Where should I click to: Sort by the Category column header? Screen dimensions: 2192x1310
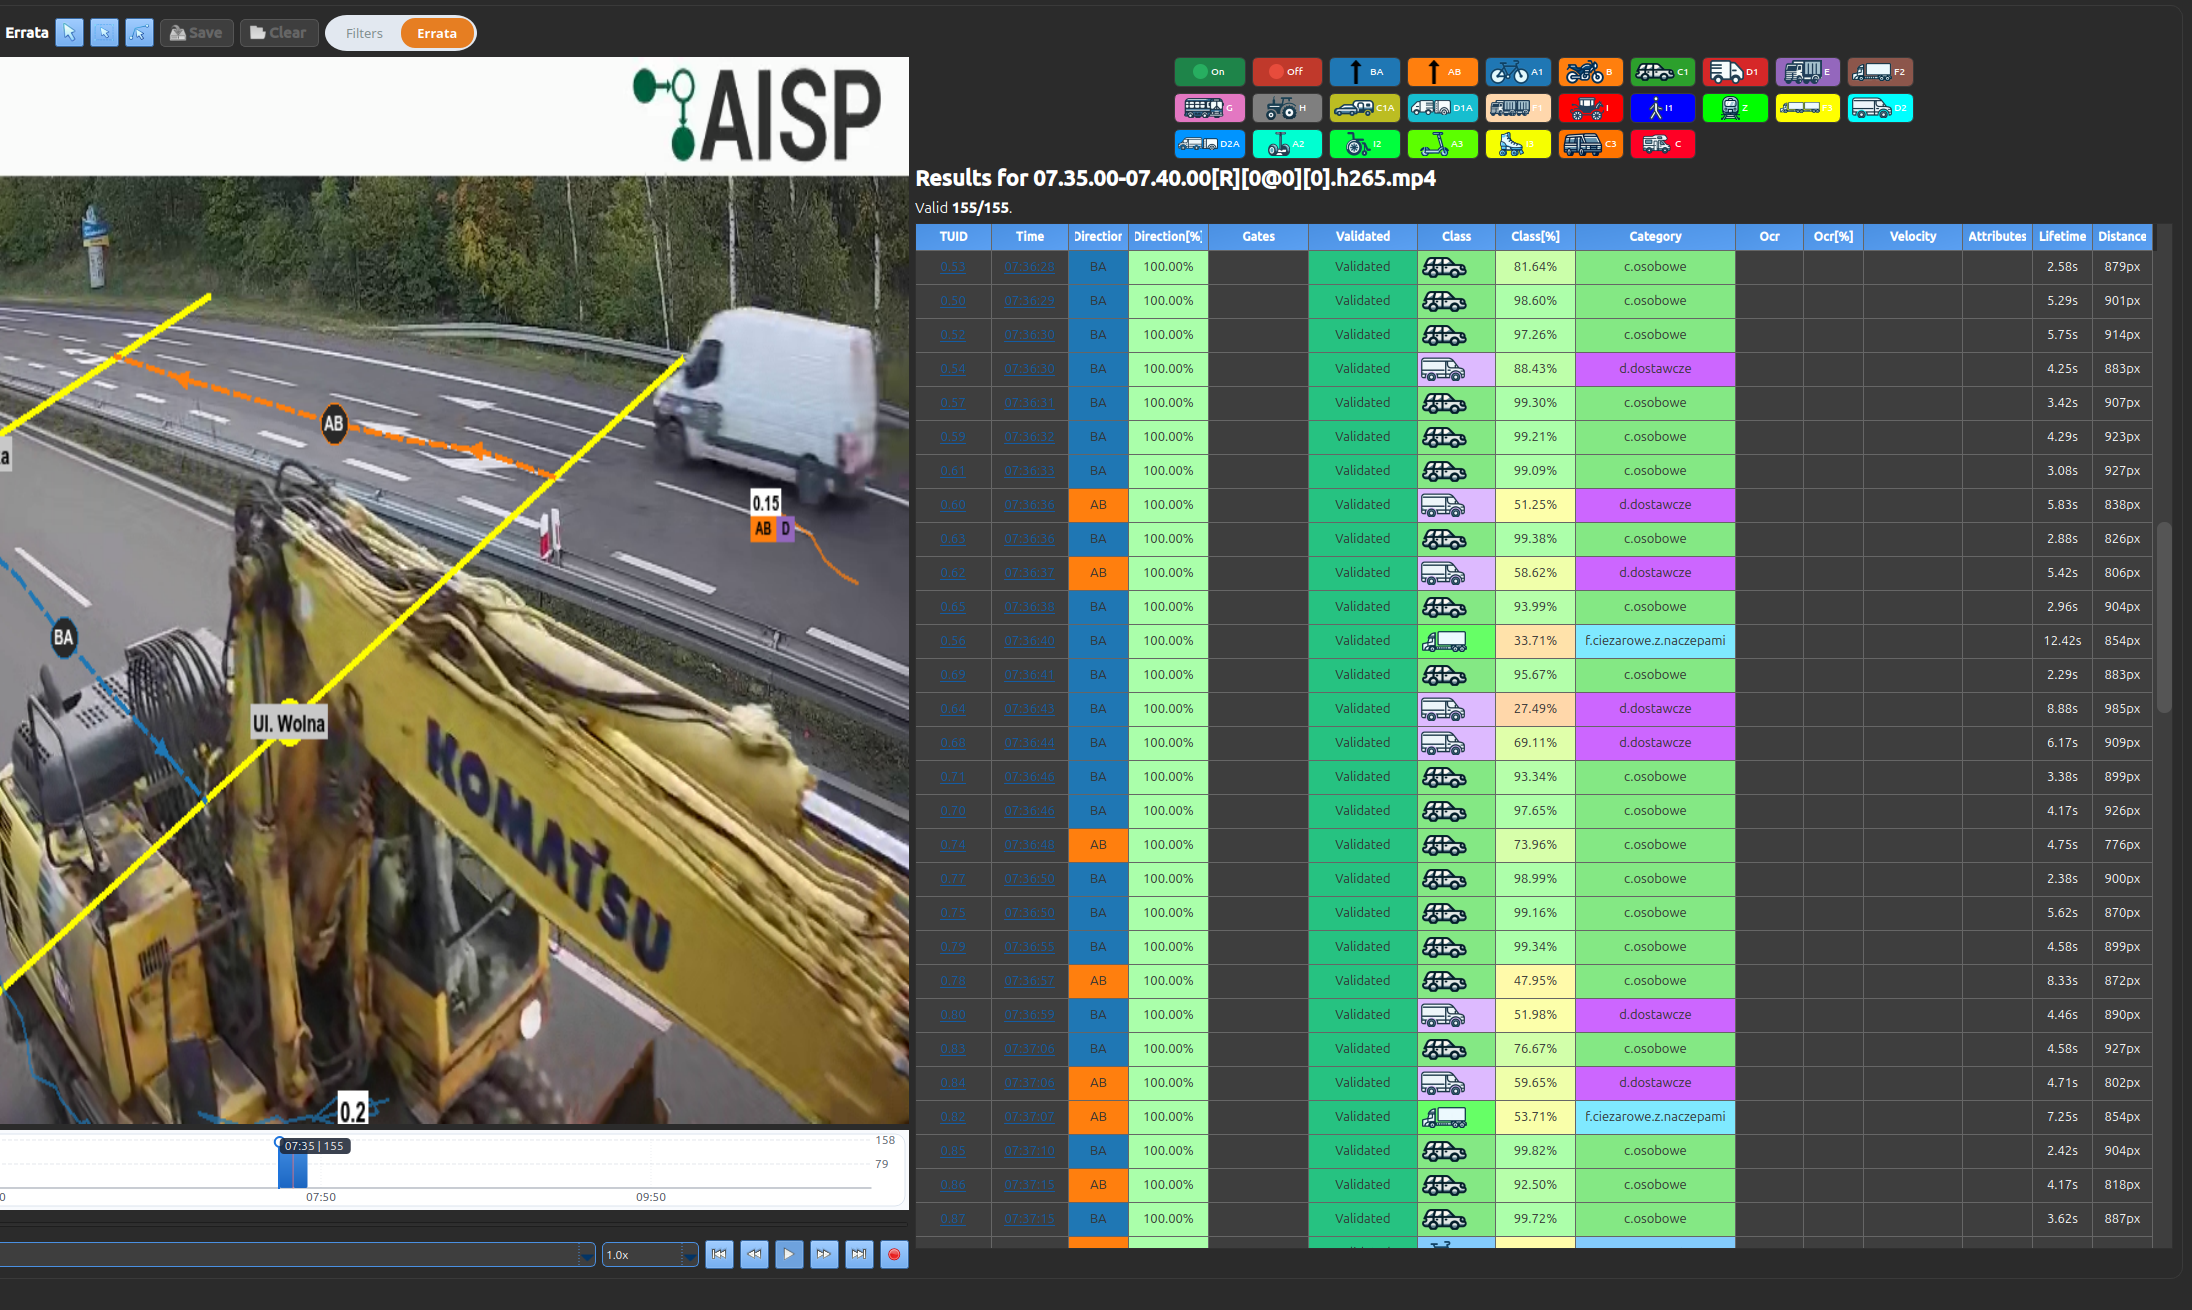tap(1655, 237)
